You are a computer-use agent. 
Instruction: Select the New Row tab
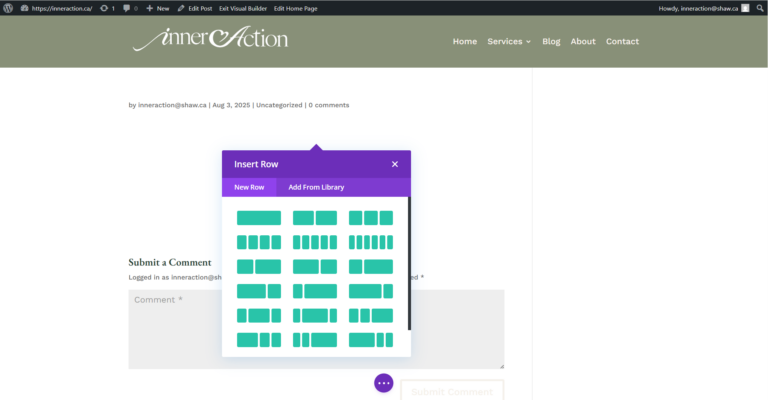click(249, 187)
